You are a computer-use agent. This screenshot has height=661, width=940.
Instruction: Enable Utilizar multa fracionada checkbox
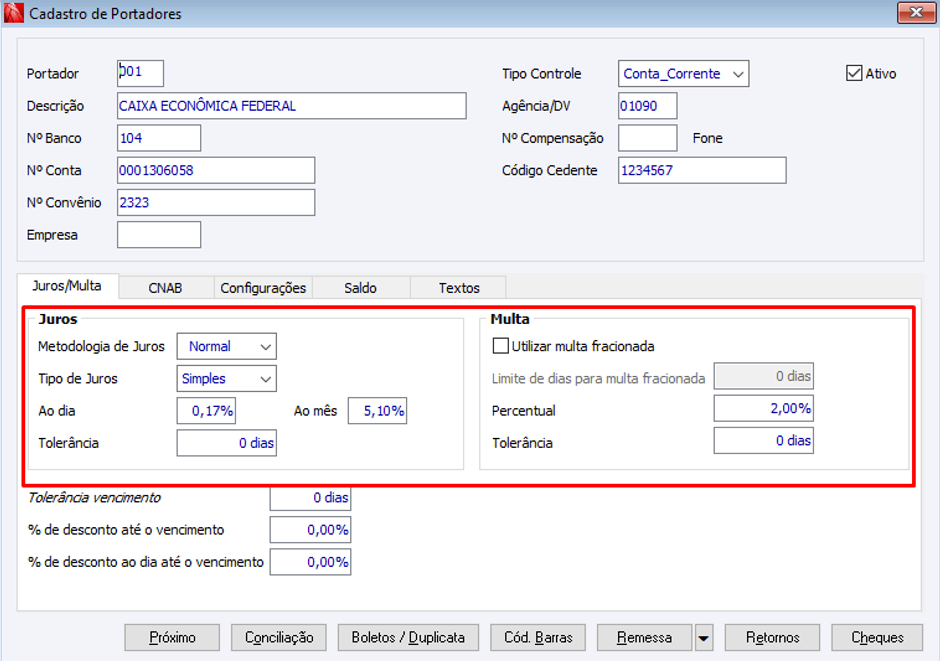click(501, 346)
